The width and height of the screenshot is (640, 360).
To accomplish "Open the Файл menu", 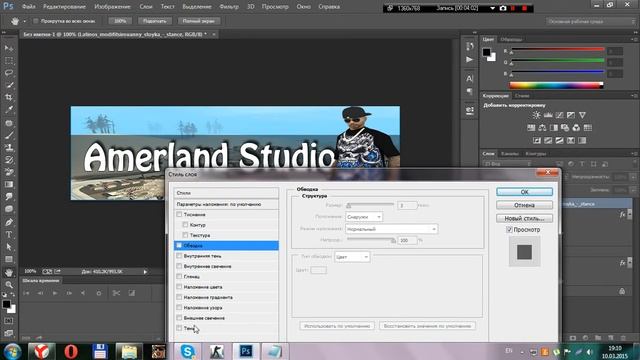I will click(28, 7).
